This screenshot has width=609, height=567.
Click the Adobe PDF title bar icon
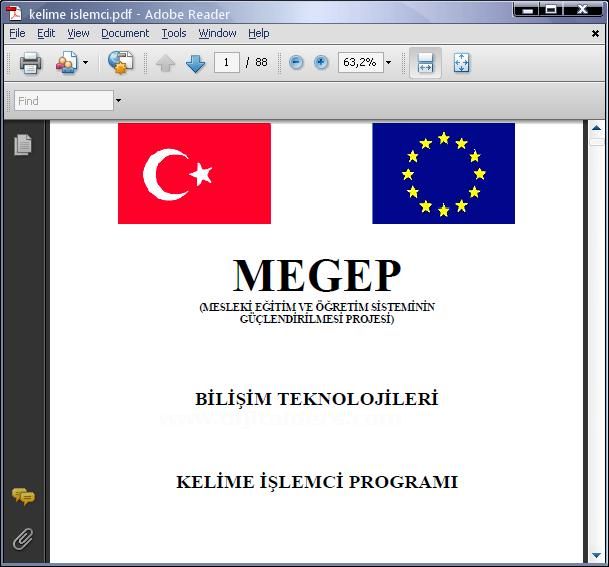coord(14,13)
